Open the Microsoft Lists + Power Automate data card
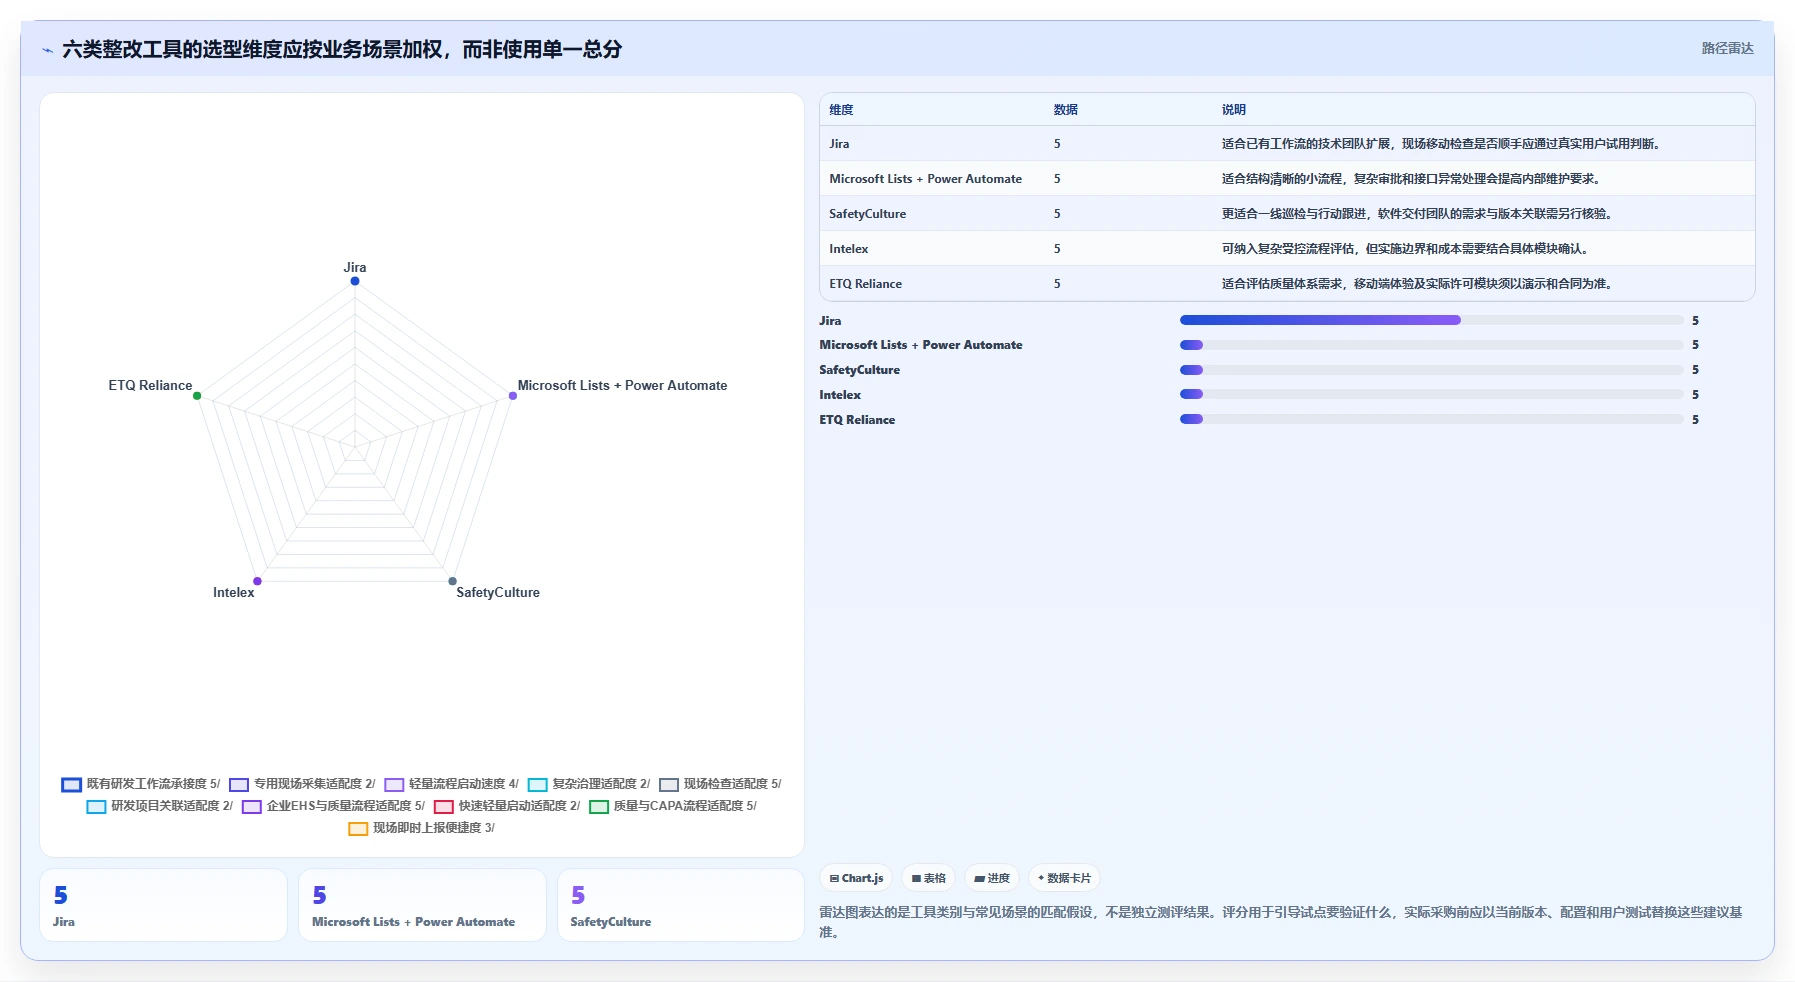 (x=422, y=905)
